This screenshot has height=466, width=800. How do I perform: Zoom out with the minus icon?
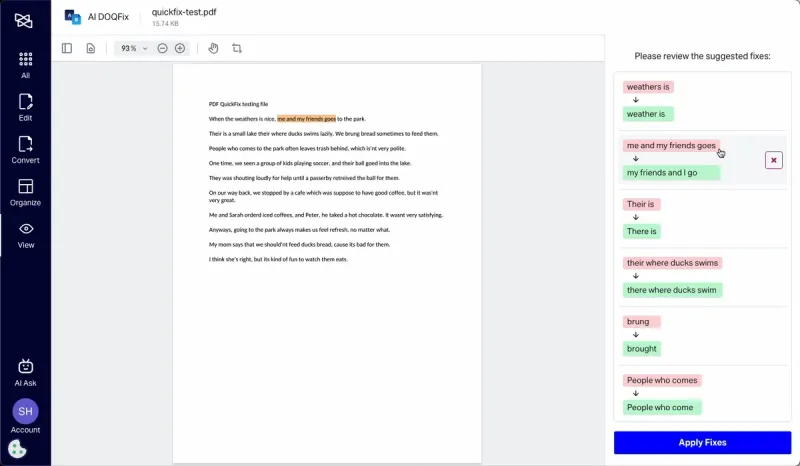[162, 48]
